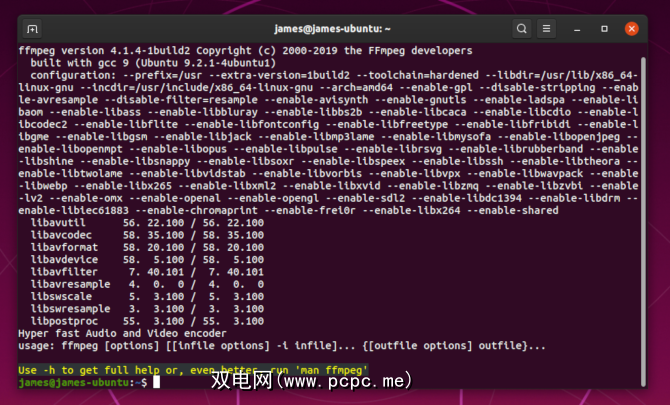
Task: Close the terminal window
Action: coord(632,29)
